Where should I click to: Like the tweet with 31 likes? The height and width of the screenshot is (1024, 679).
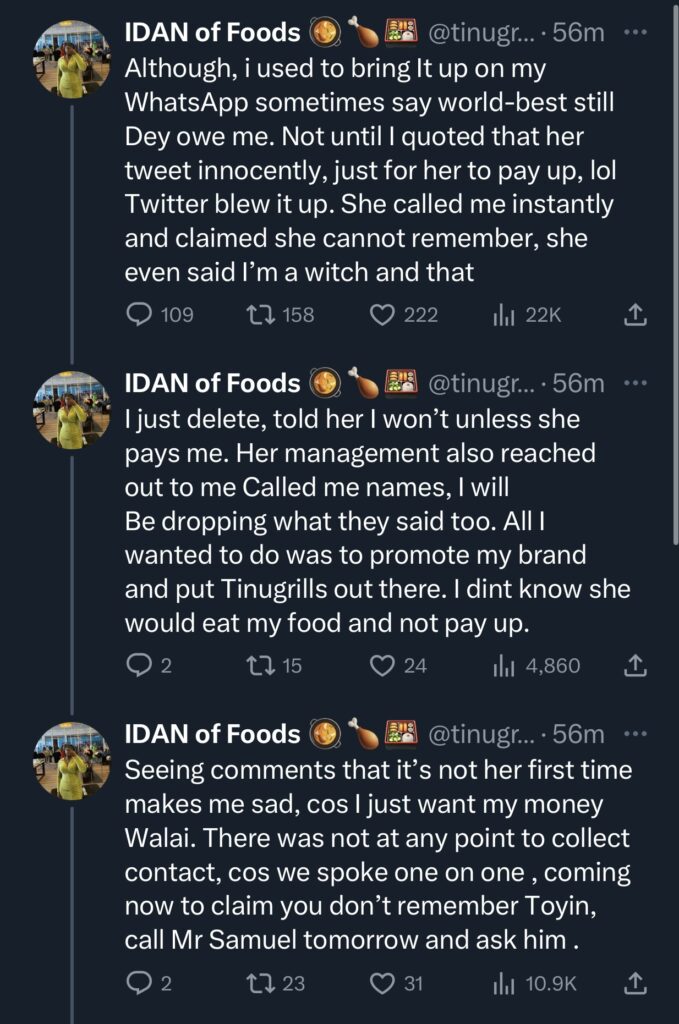[381, 984]
